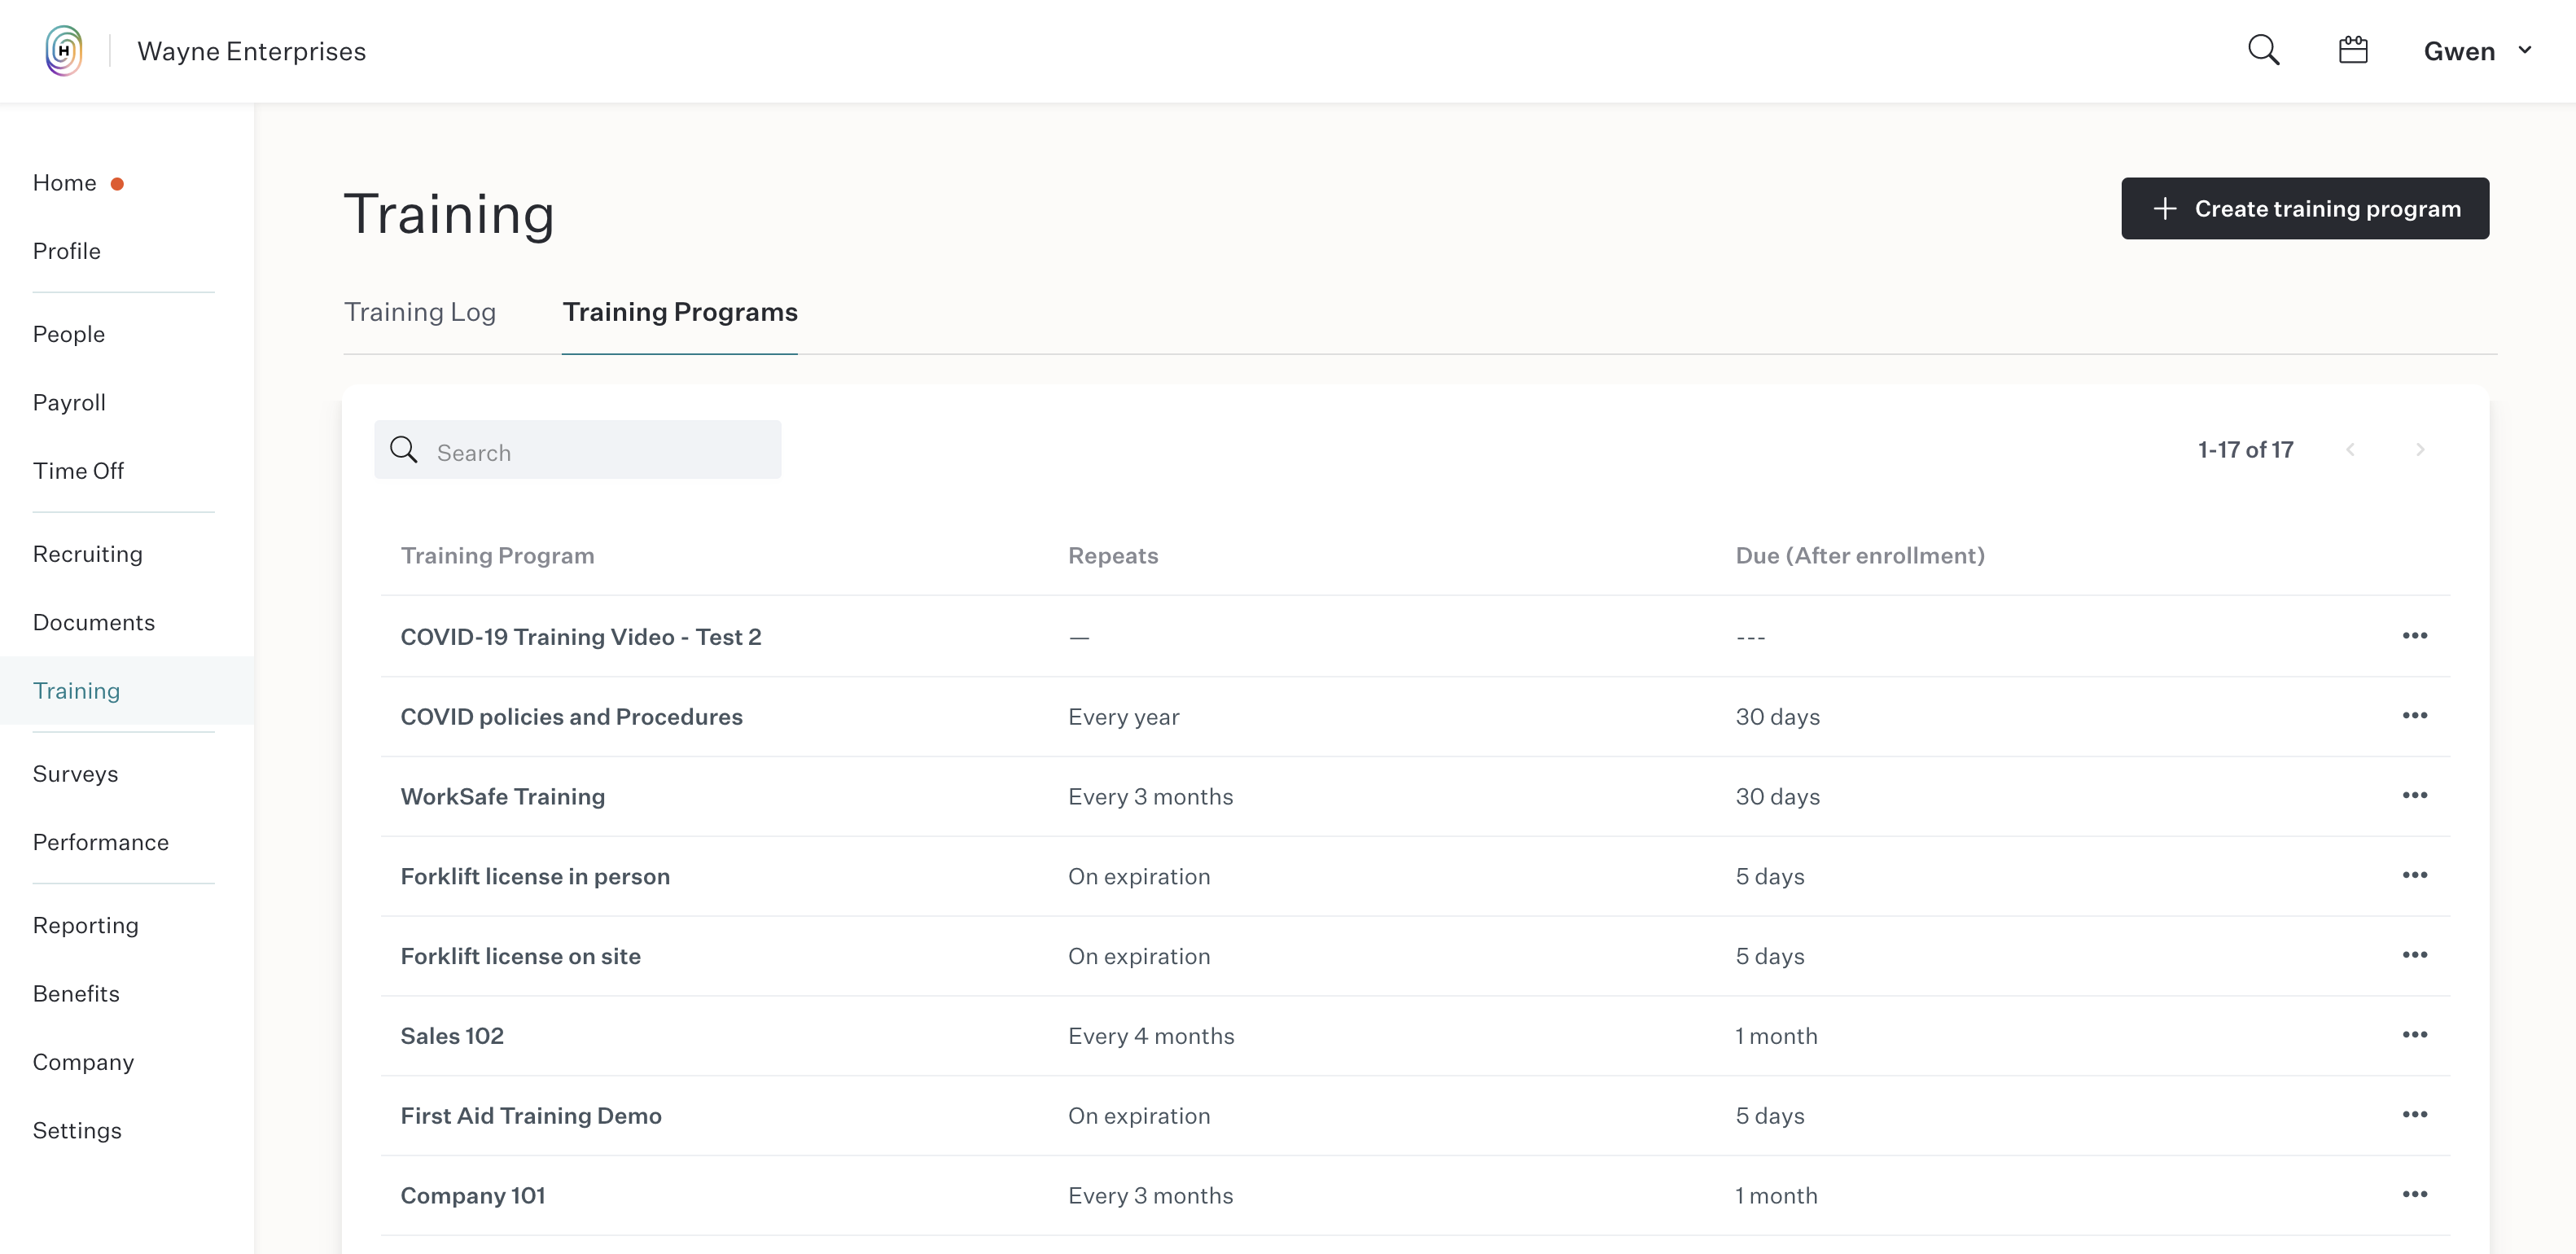Click the 1-17 of 17 pagination text
The height and width of the screenshot is (1254, 2576).
(2245, 450)
